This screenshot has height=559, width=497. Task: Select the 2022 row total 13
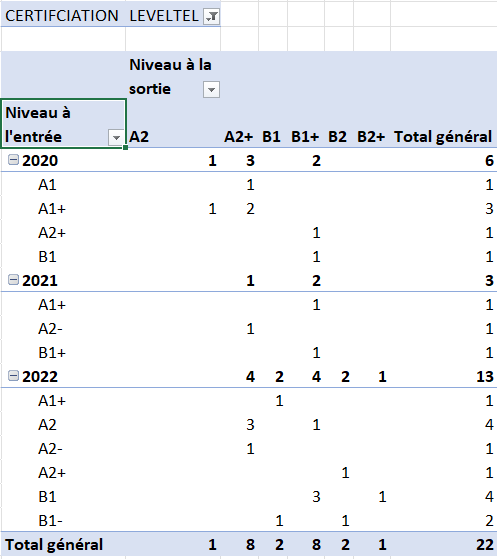485,376
